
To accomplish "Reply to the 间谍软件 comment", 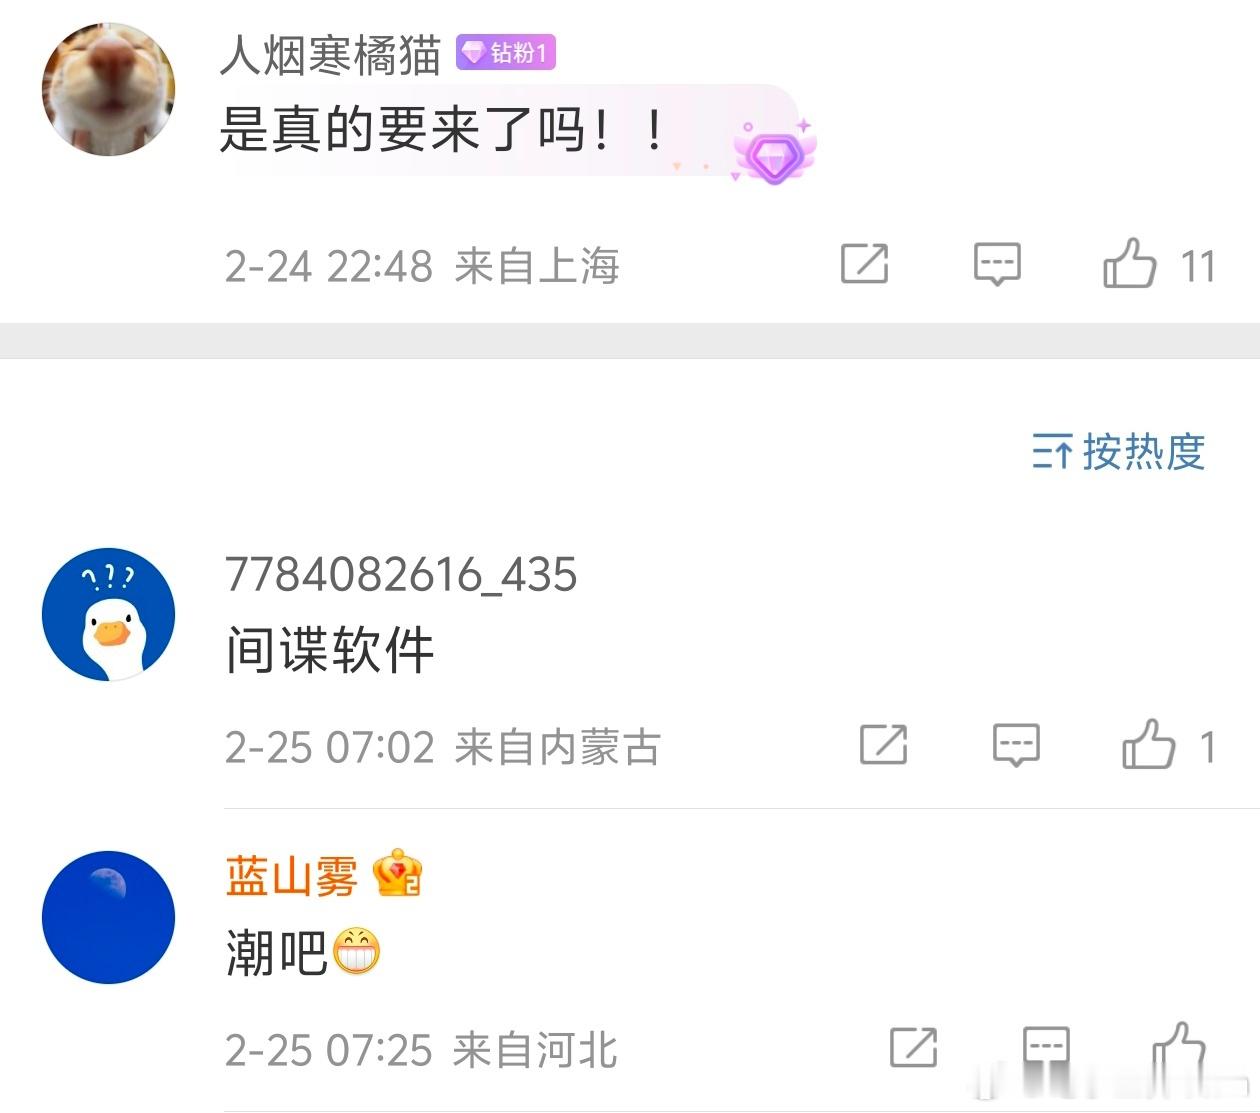I will (1016, 745).
